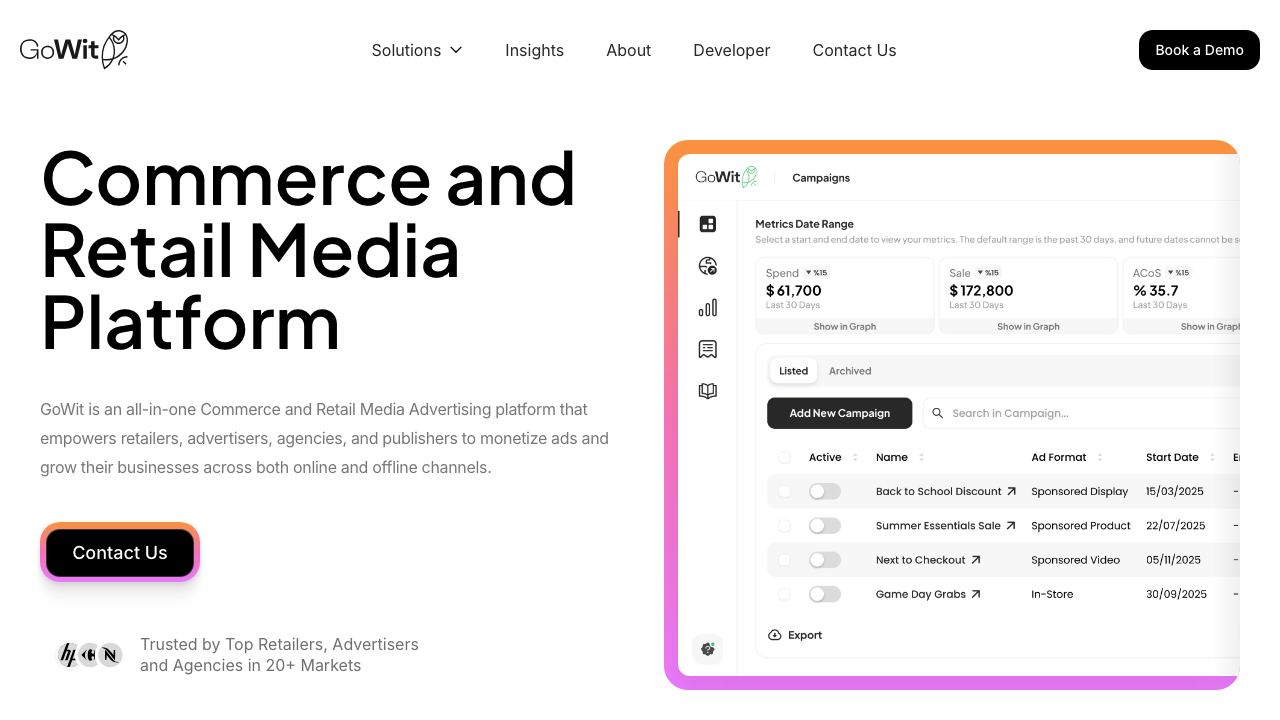Open the Insights nav item
This screenshot has width=1280, height=720.
tap(534, 50)
